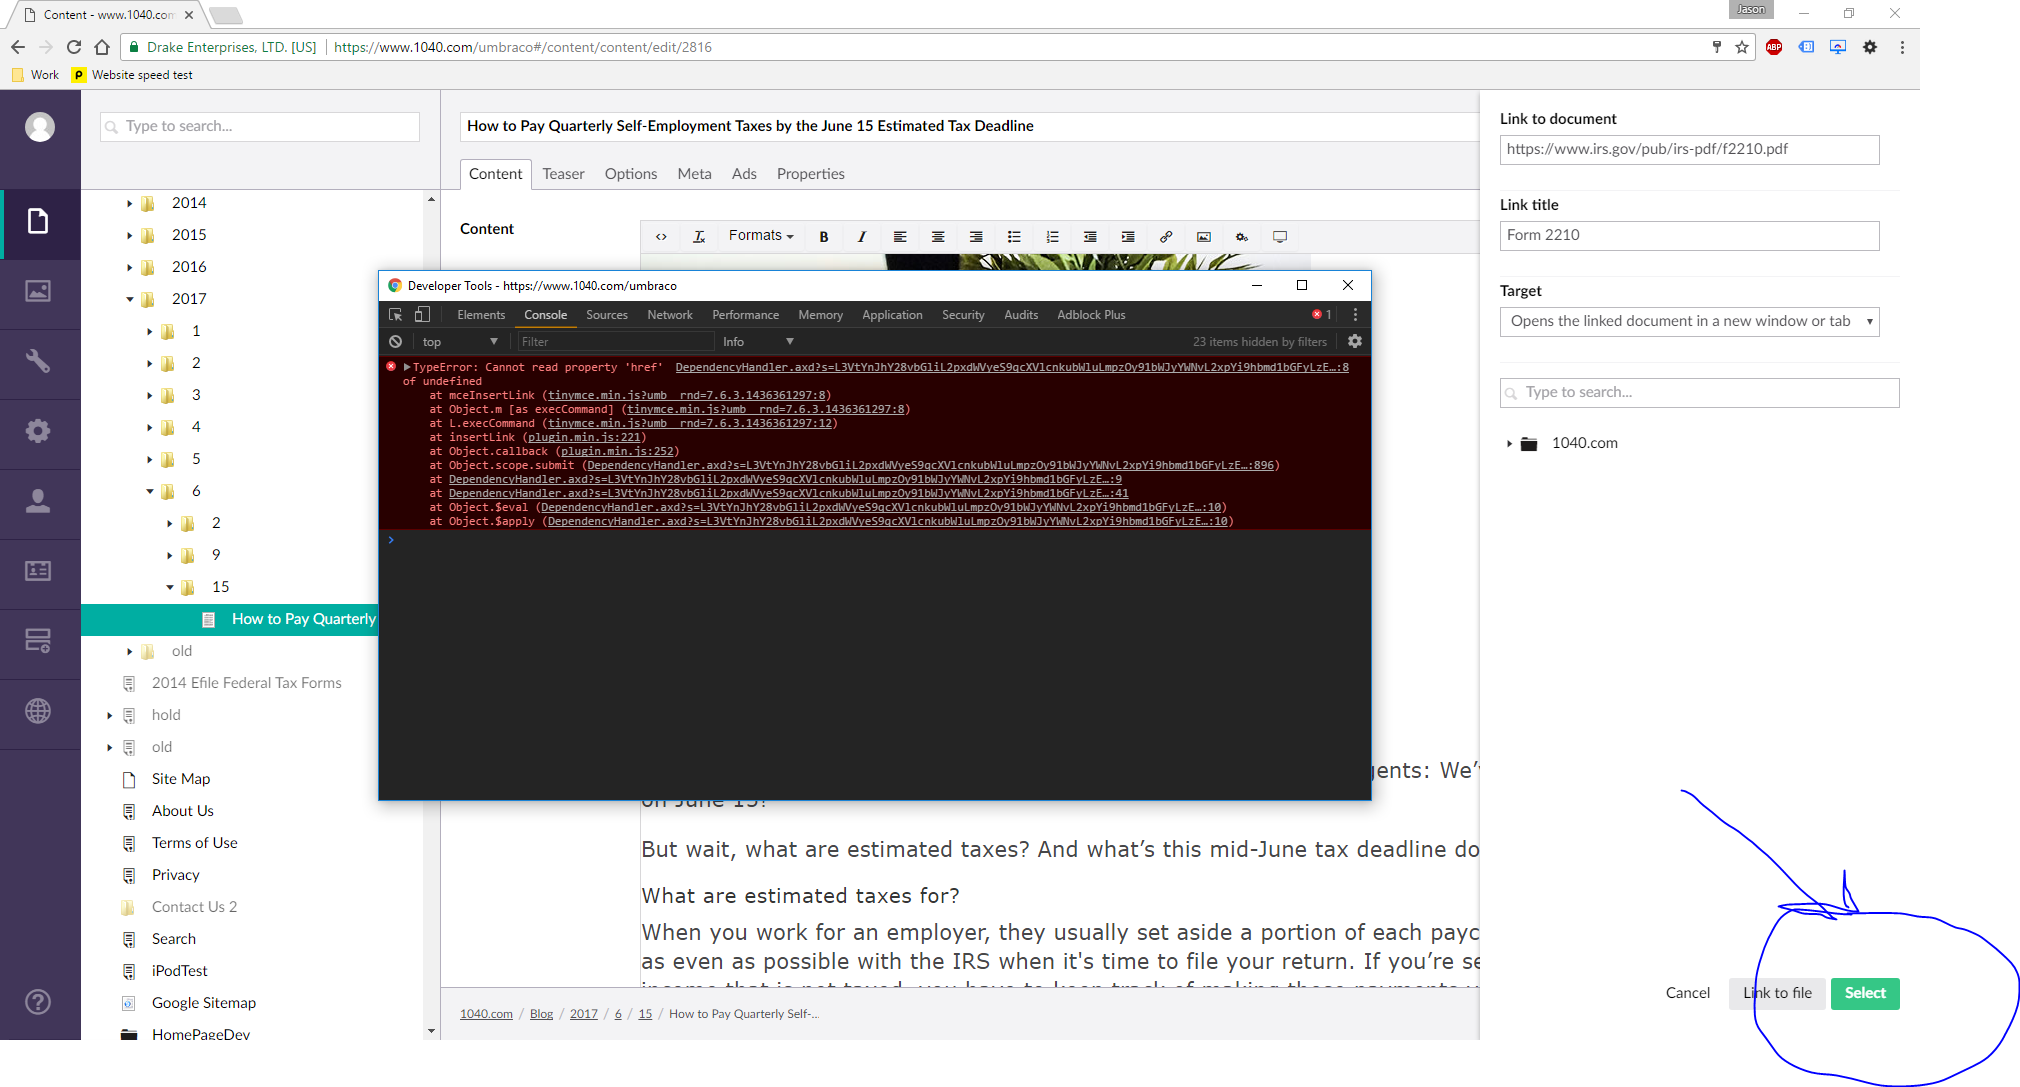The height and width of the screenshot is (1087, 2020).
Task: Open DevTools three-dot menu
Action: click(x=1355, y=314)
